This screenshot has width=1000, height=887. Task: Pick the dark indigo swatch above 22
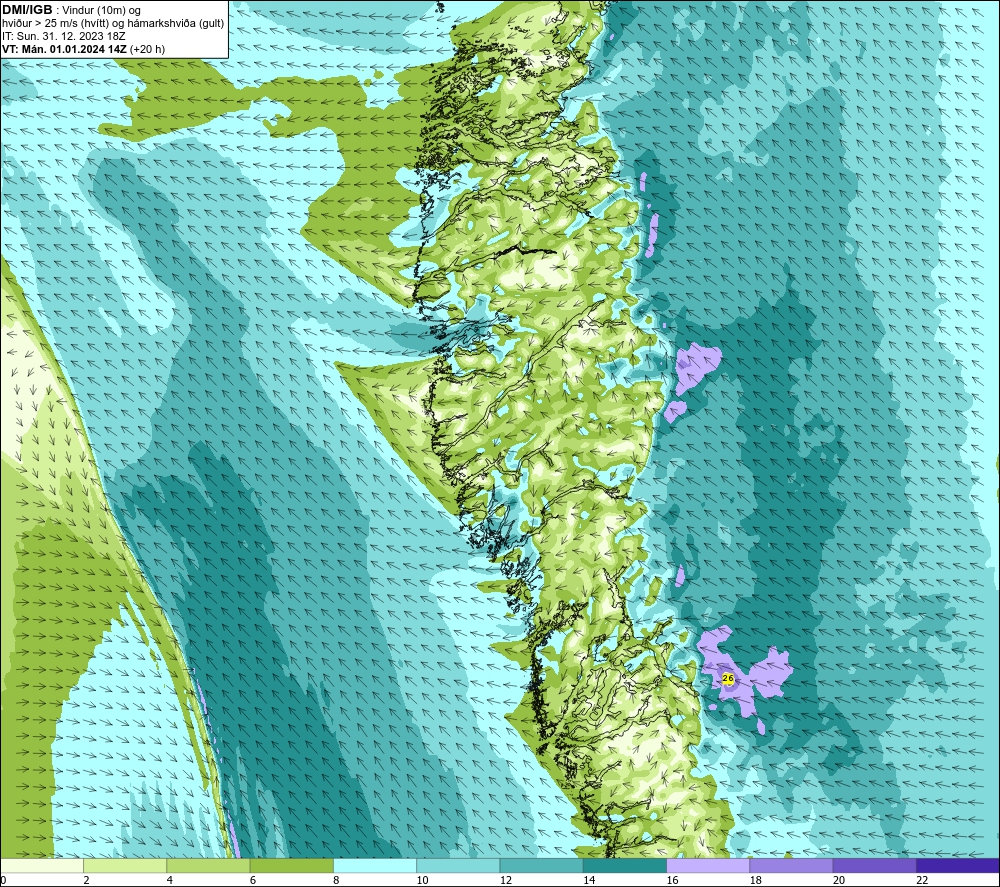coord(958,866)
